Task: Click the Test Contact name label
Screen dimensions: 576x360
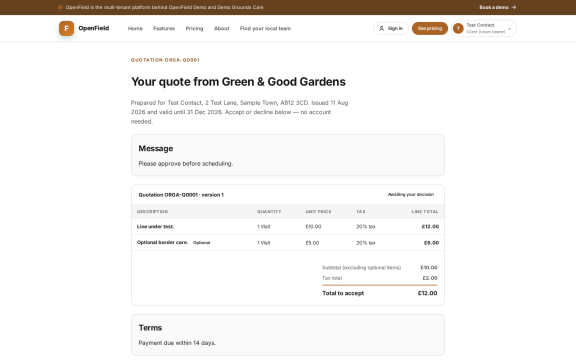Action: 480,25
